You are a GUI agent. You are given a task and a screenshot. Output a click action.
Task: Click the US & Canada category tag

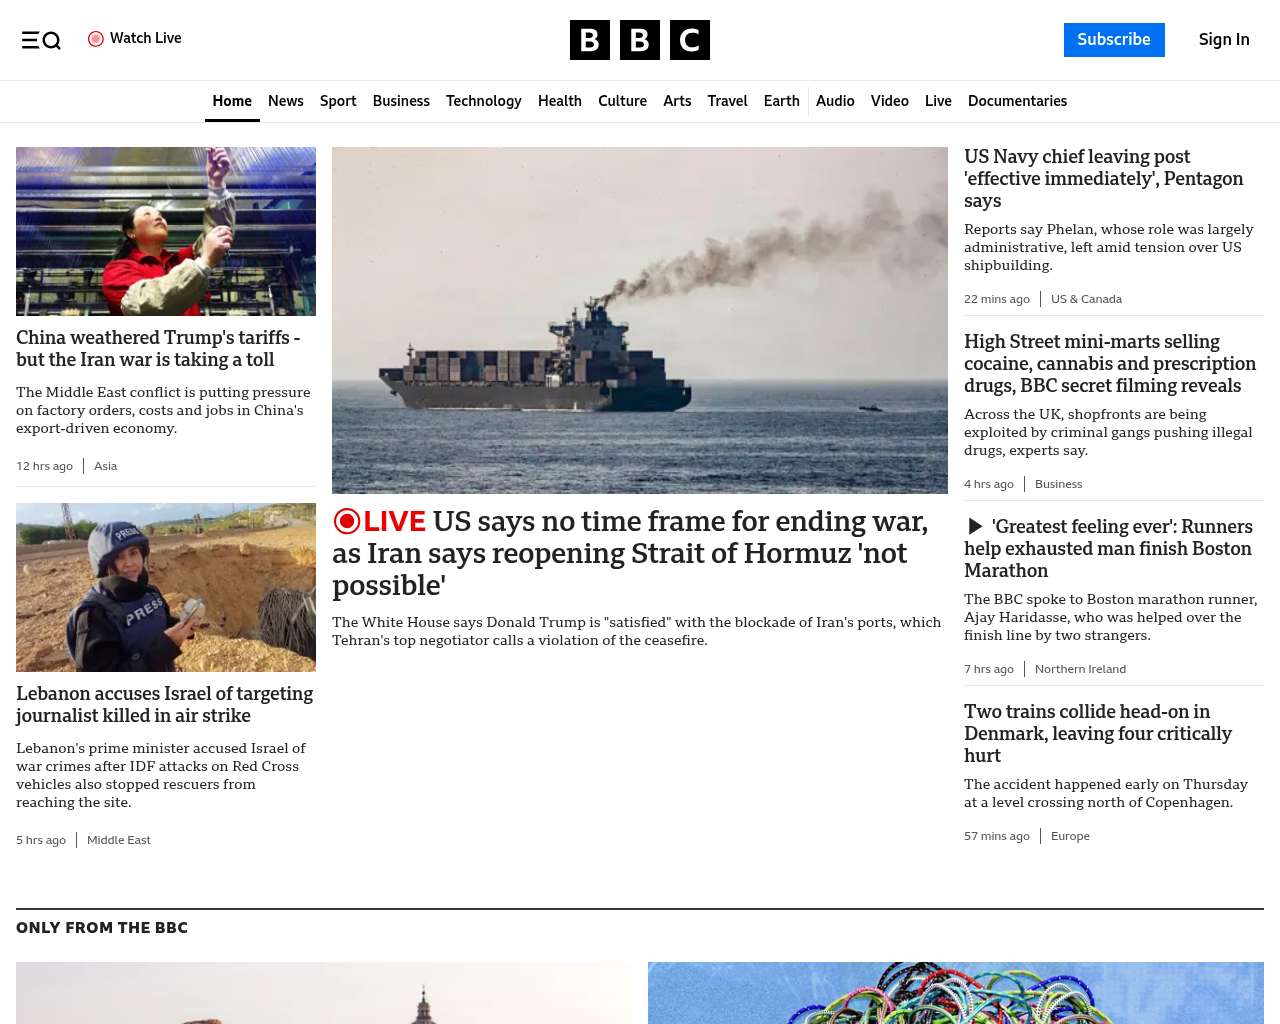pos(1086,299)
